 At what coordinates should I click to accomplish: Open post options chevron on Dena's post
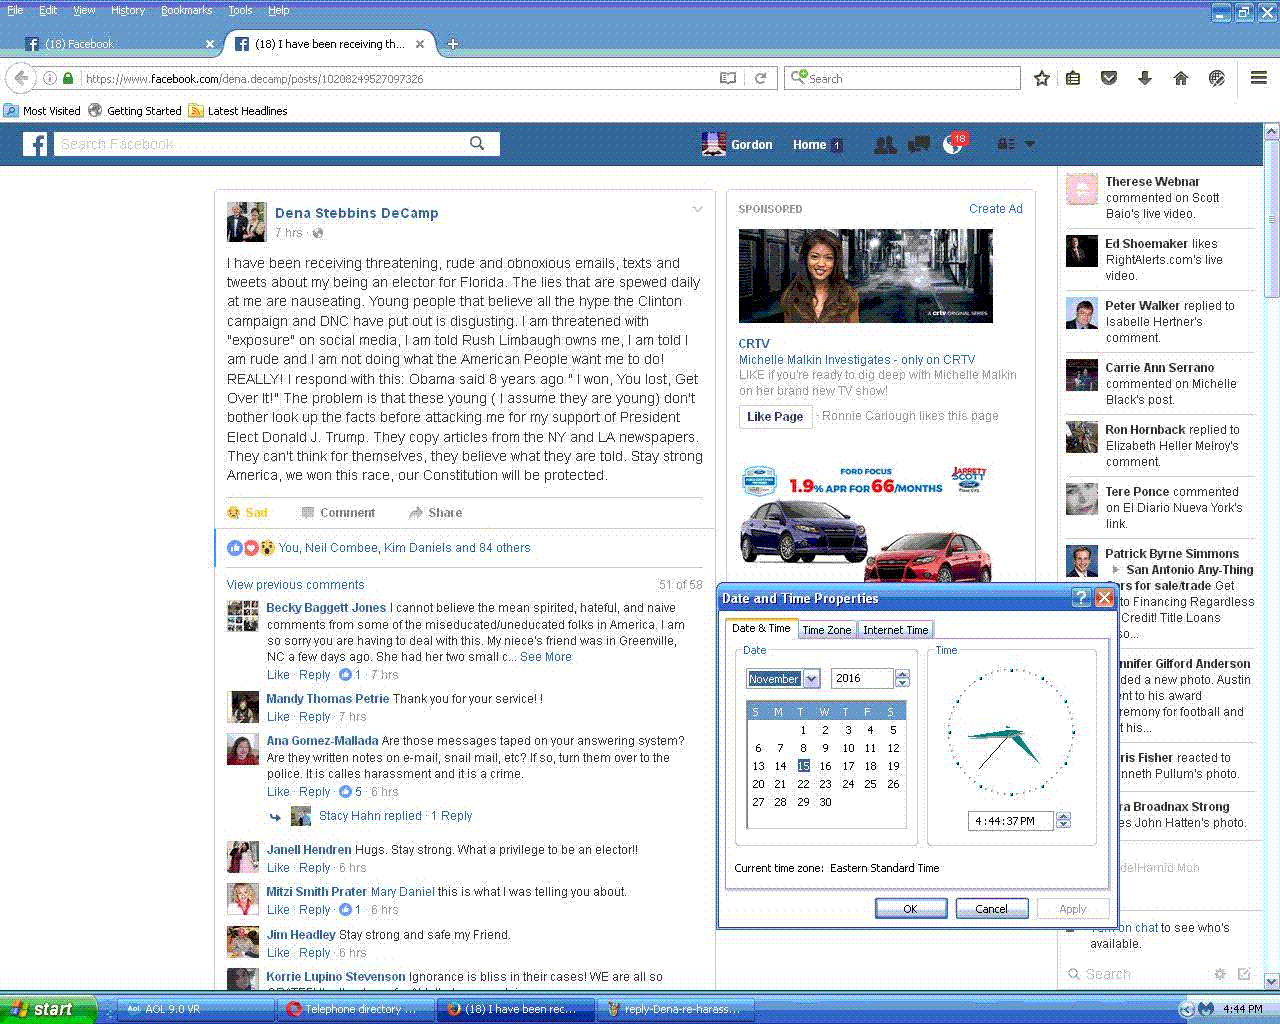(697, 209)
